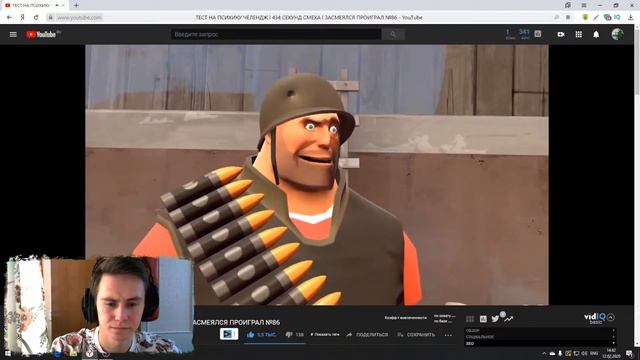Bookmark this page in the address bar

(568, 18)
